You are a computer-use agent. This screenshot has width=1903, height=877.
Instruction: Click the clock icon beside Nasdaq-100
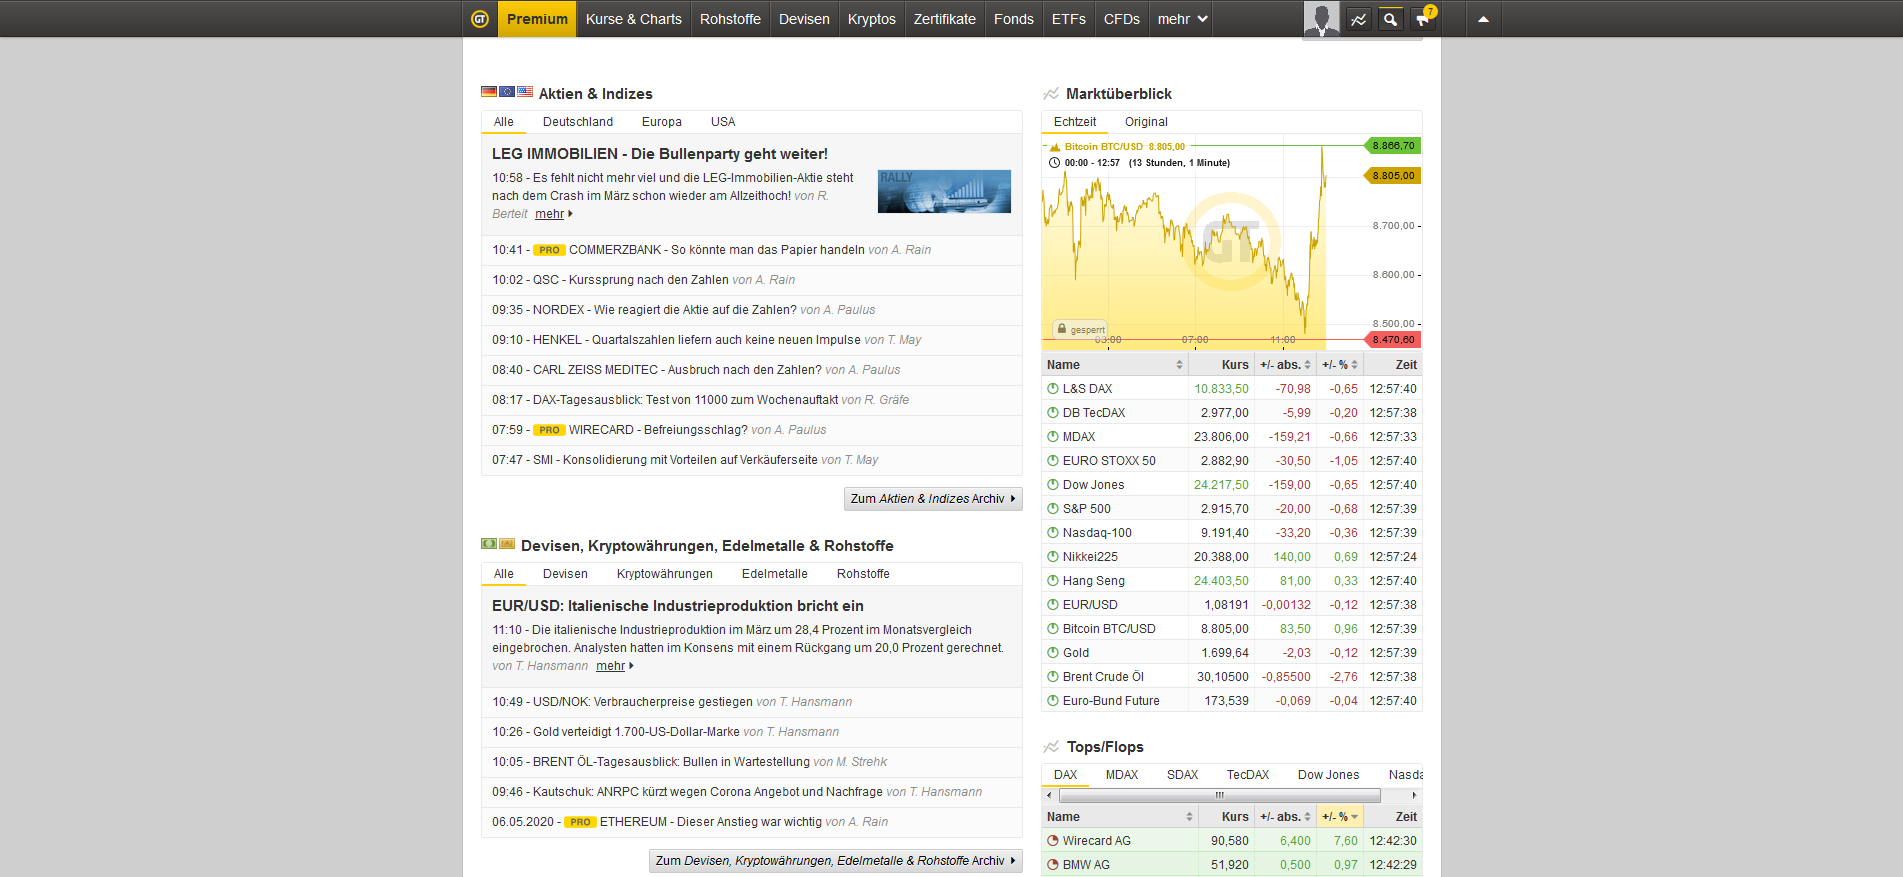pos(1053,533)
